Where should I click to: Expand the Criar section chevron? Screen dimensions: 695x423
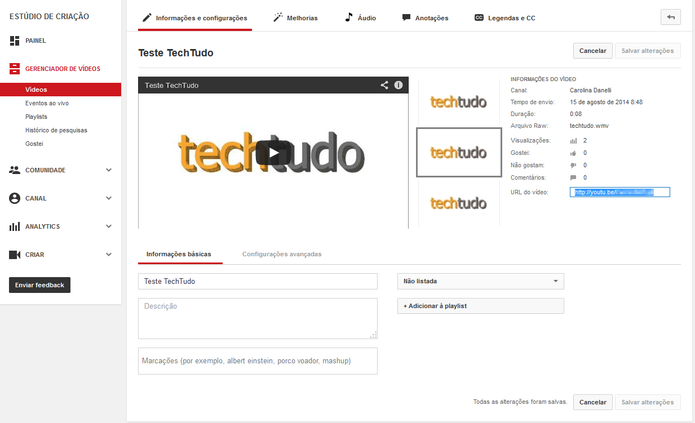click(109, 255)
